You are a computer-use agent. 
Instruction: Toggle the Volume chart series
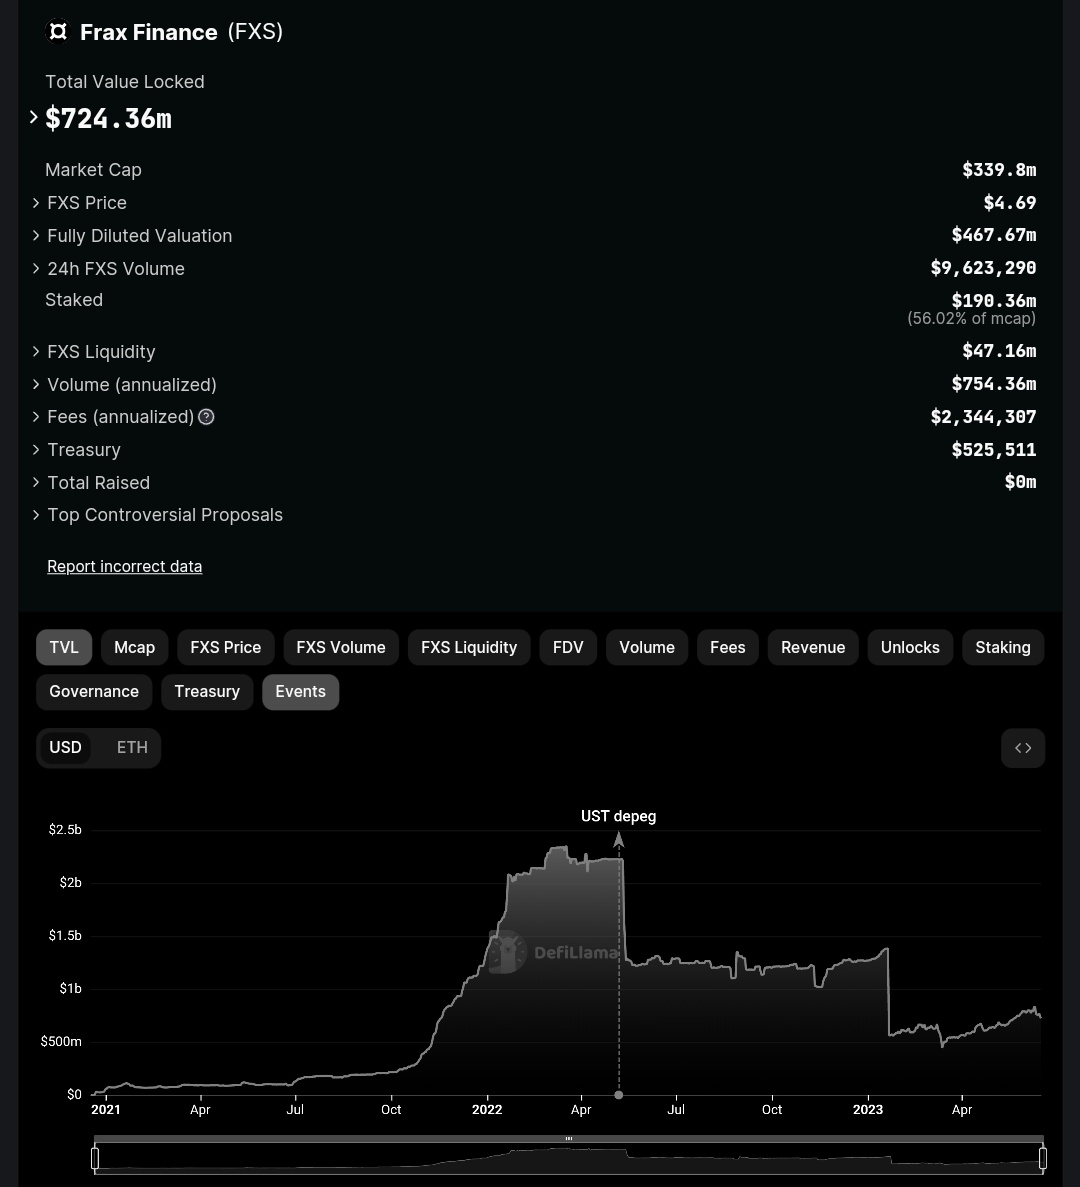pos(646,647)
